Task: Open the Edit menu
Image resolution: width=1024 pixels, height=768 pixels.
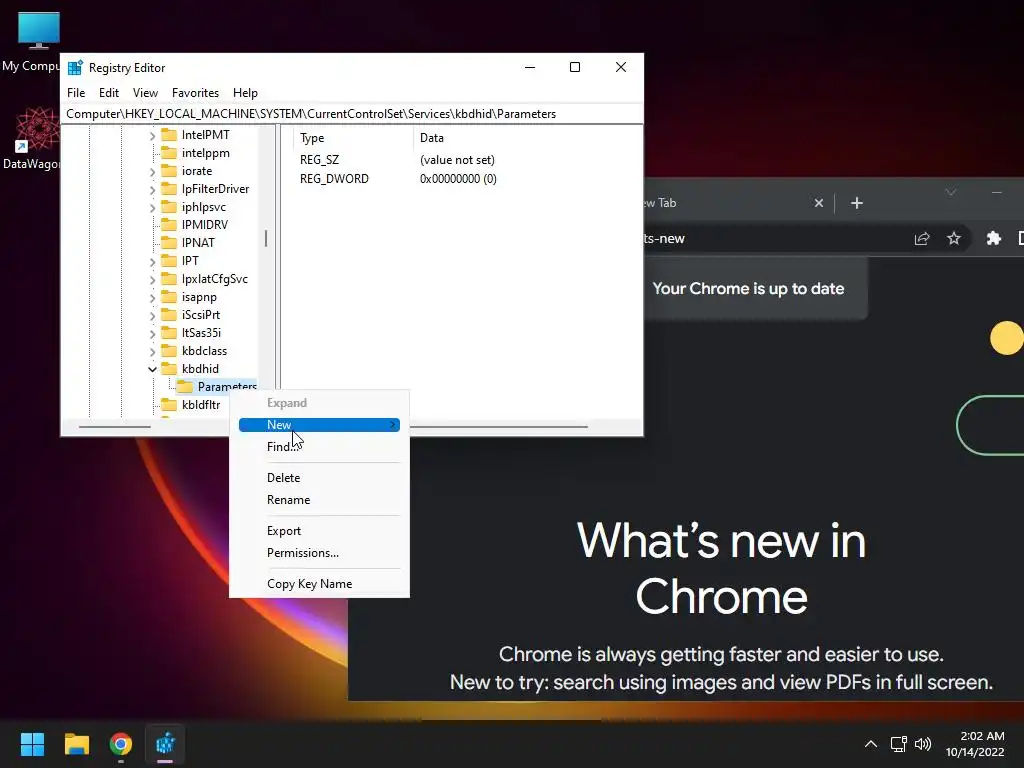Action: click(x=108, y=93)
